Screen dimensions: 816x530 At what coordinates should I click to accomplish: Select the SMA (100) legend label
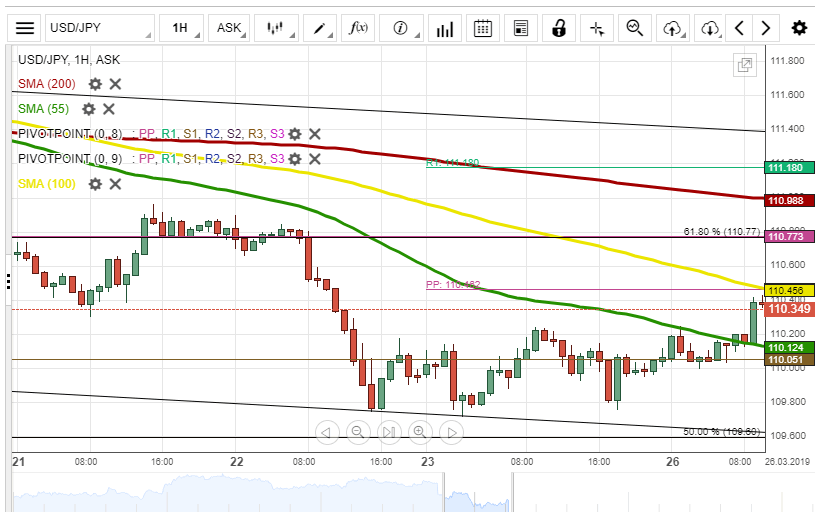coord(47,184)
